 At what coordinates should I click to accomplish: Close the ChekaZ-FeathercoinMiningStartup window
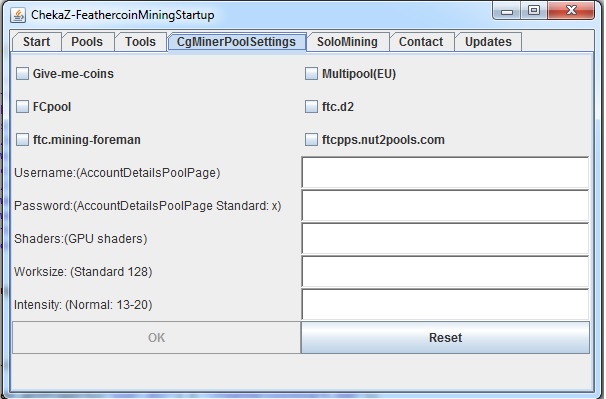571,10
